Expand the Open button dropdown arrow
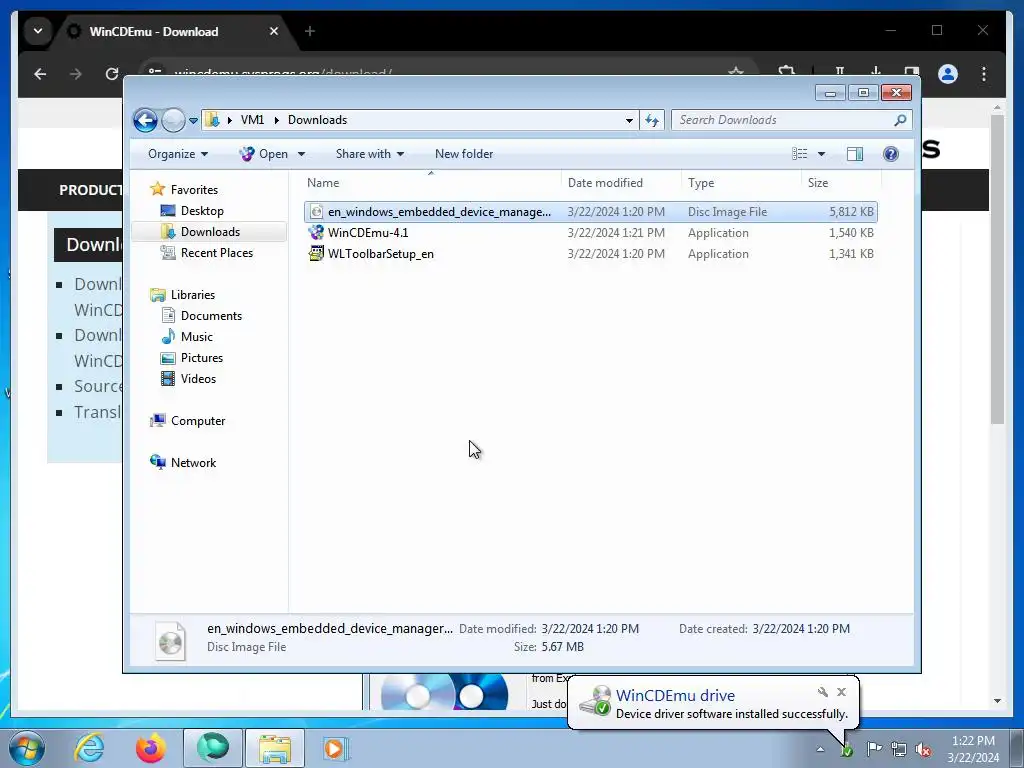Viewport: 1024px width, 768px height. (301, 154)
